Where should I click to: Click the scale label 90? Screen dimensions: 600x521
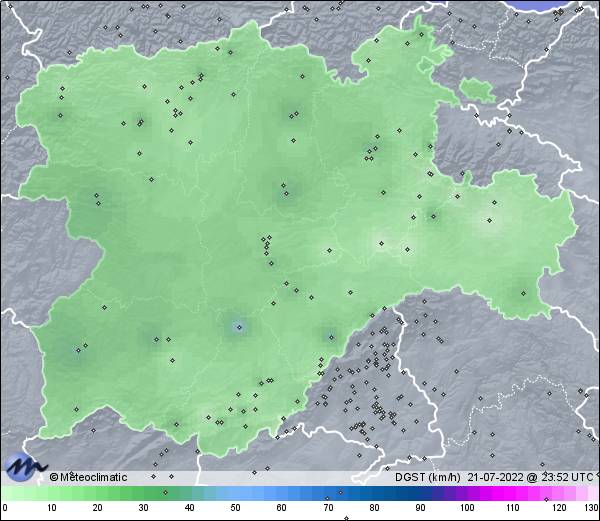click(420, 508)
